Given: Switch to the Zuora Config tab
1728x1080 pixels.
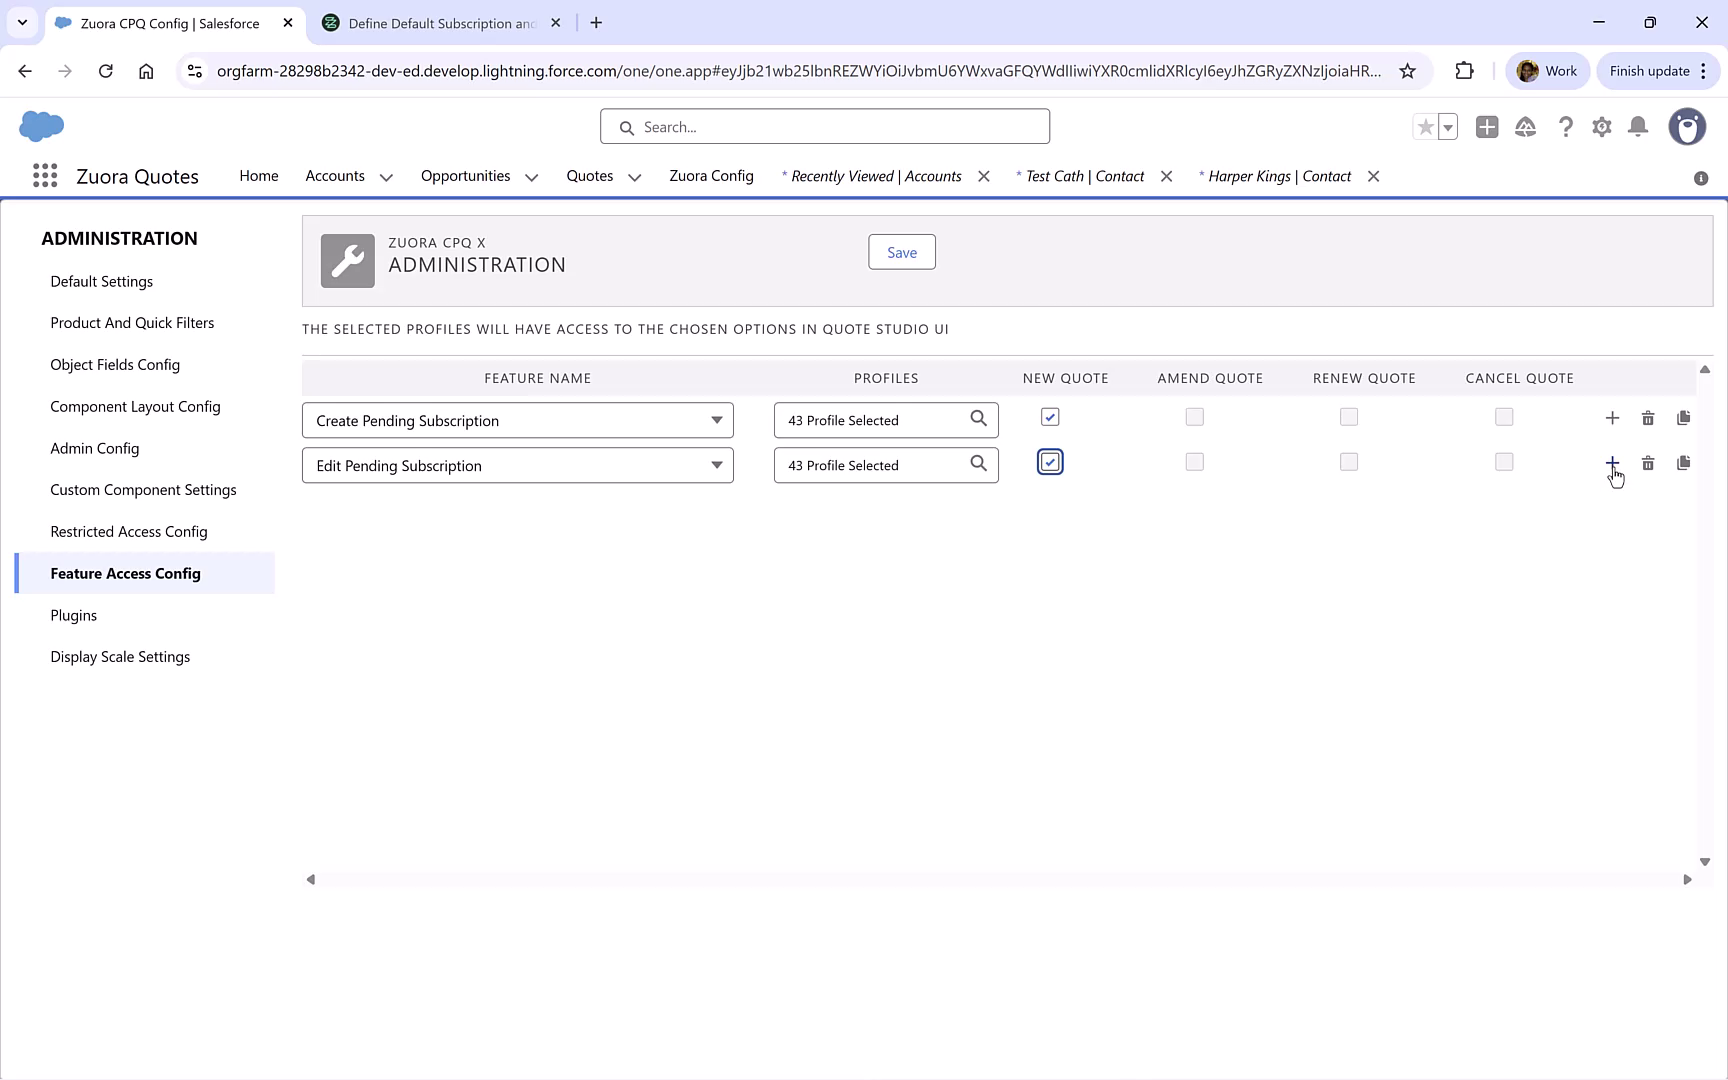Looking at the screenshot, I should pyautogui.click(x=711, y=176).
